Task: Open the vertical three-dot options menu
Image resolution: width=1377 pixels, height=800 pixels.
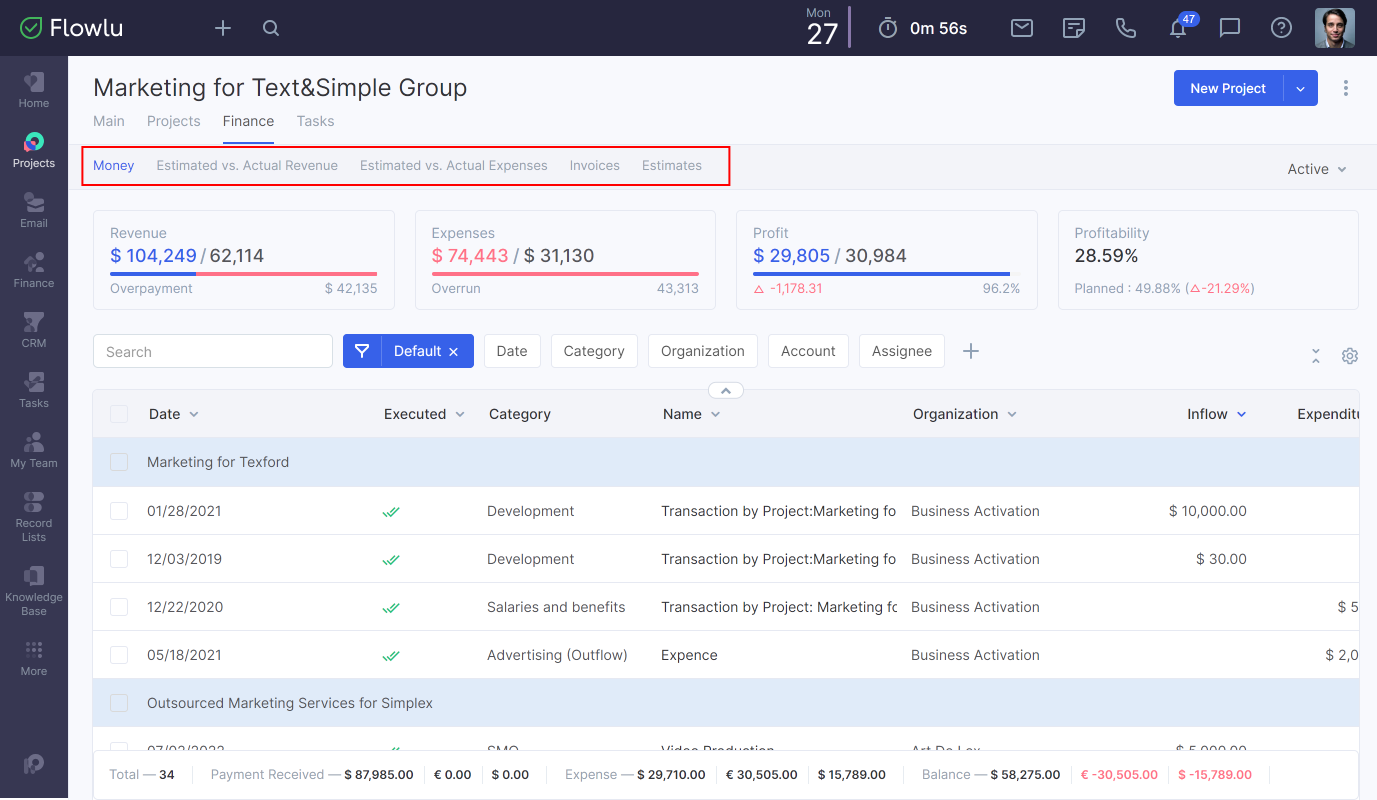Action: [1346, 88]
